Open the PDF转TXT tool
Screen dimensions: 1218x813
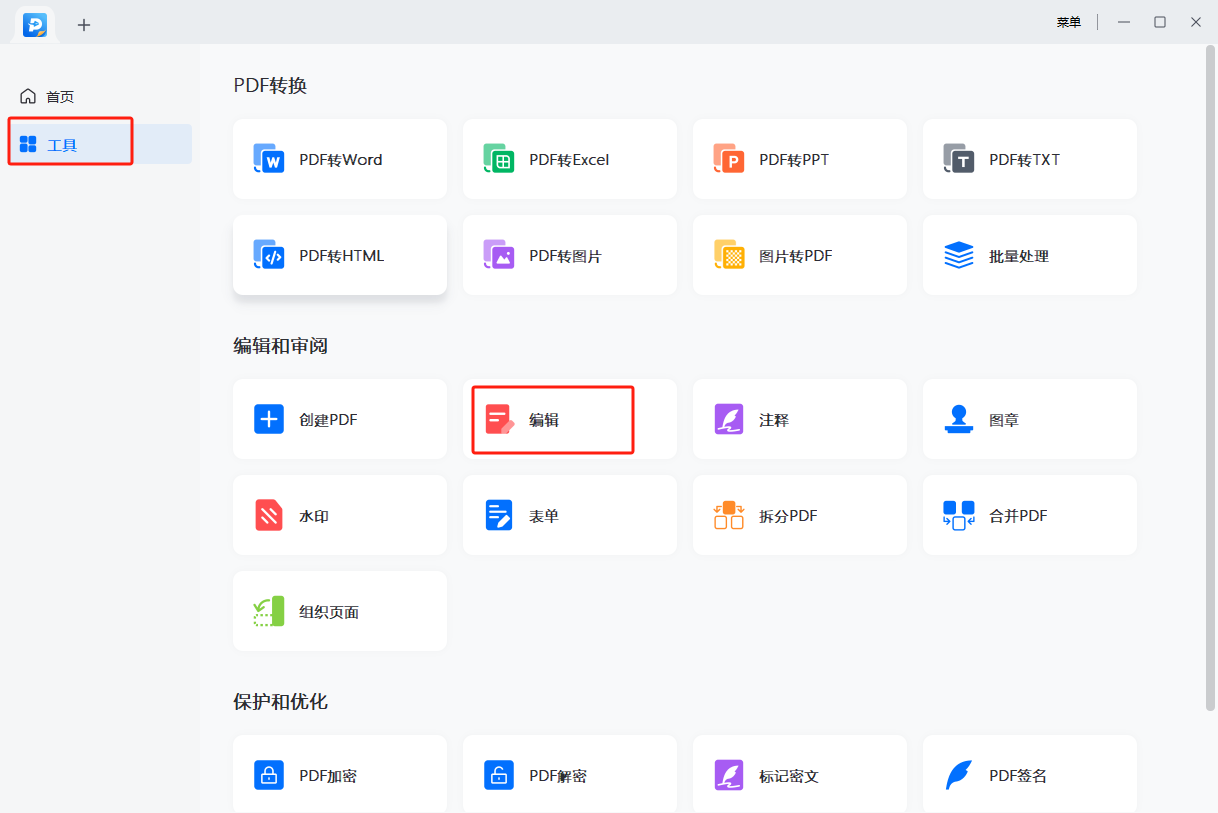click(1029, 160)
